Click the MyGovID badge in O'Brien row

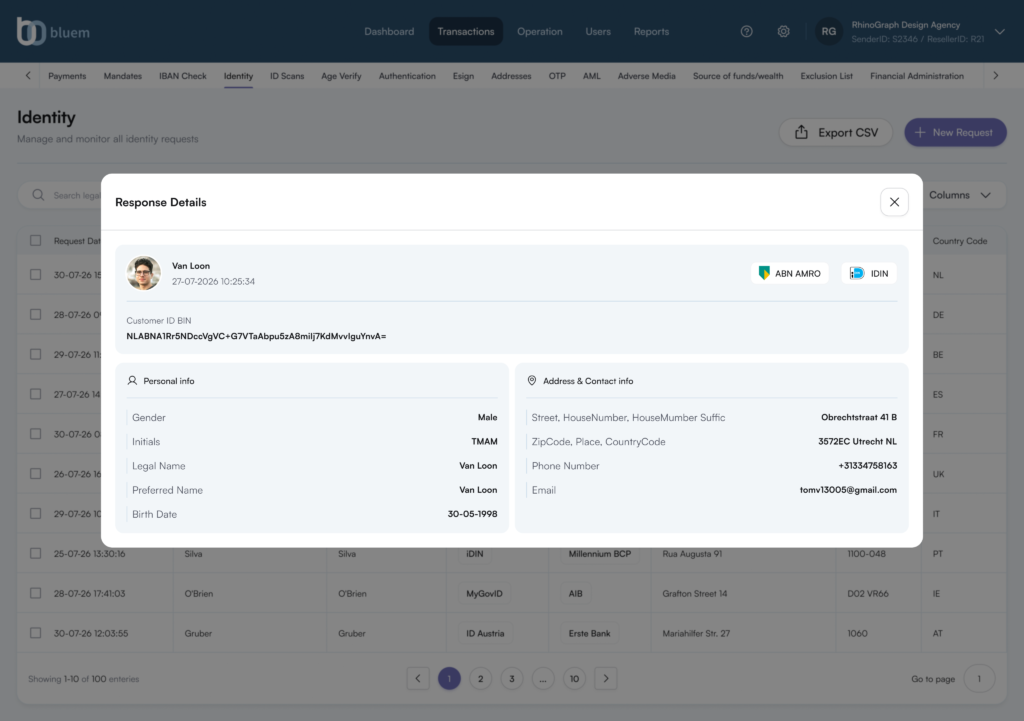tap(485, 594)
